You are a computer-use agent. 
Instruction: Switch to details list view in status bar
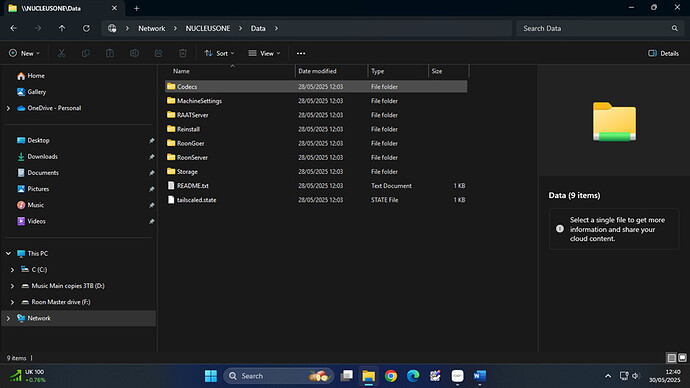pyautogui.click(x=672, y=358)
